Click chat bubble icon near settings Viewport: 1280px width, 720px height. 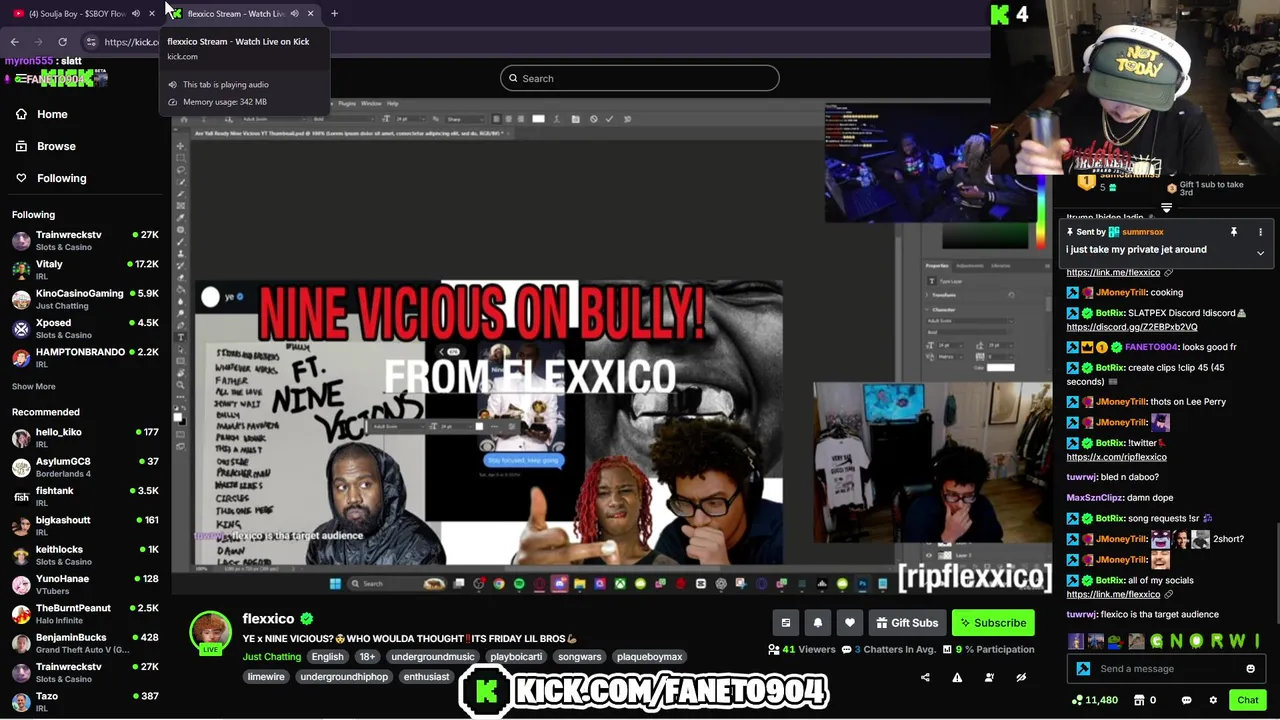click(x=1186, y=700)
